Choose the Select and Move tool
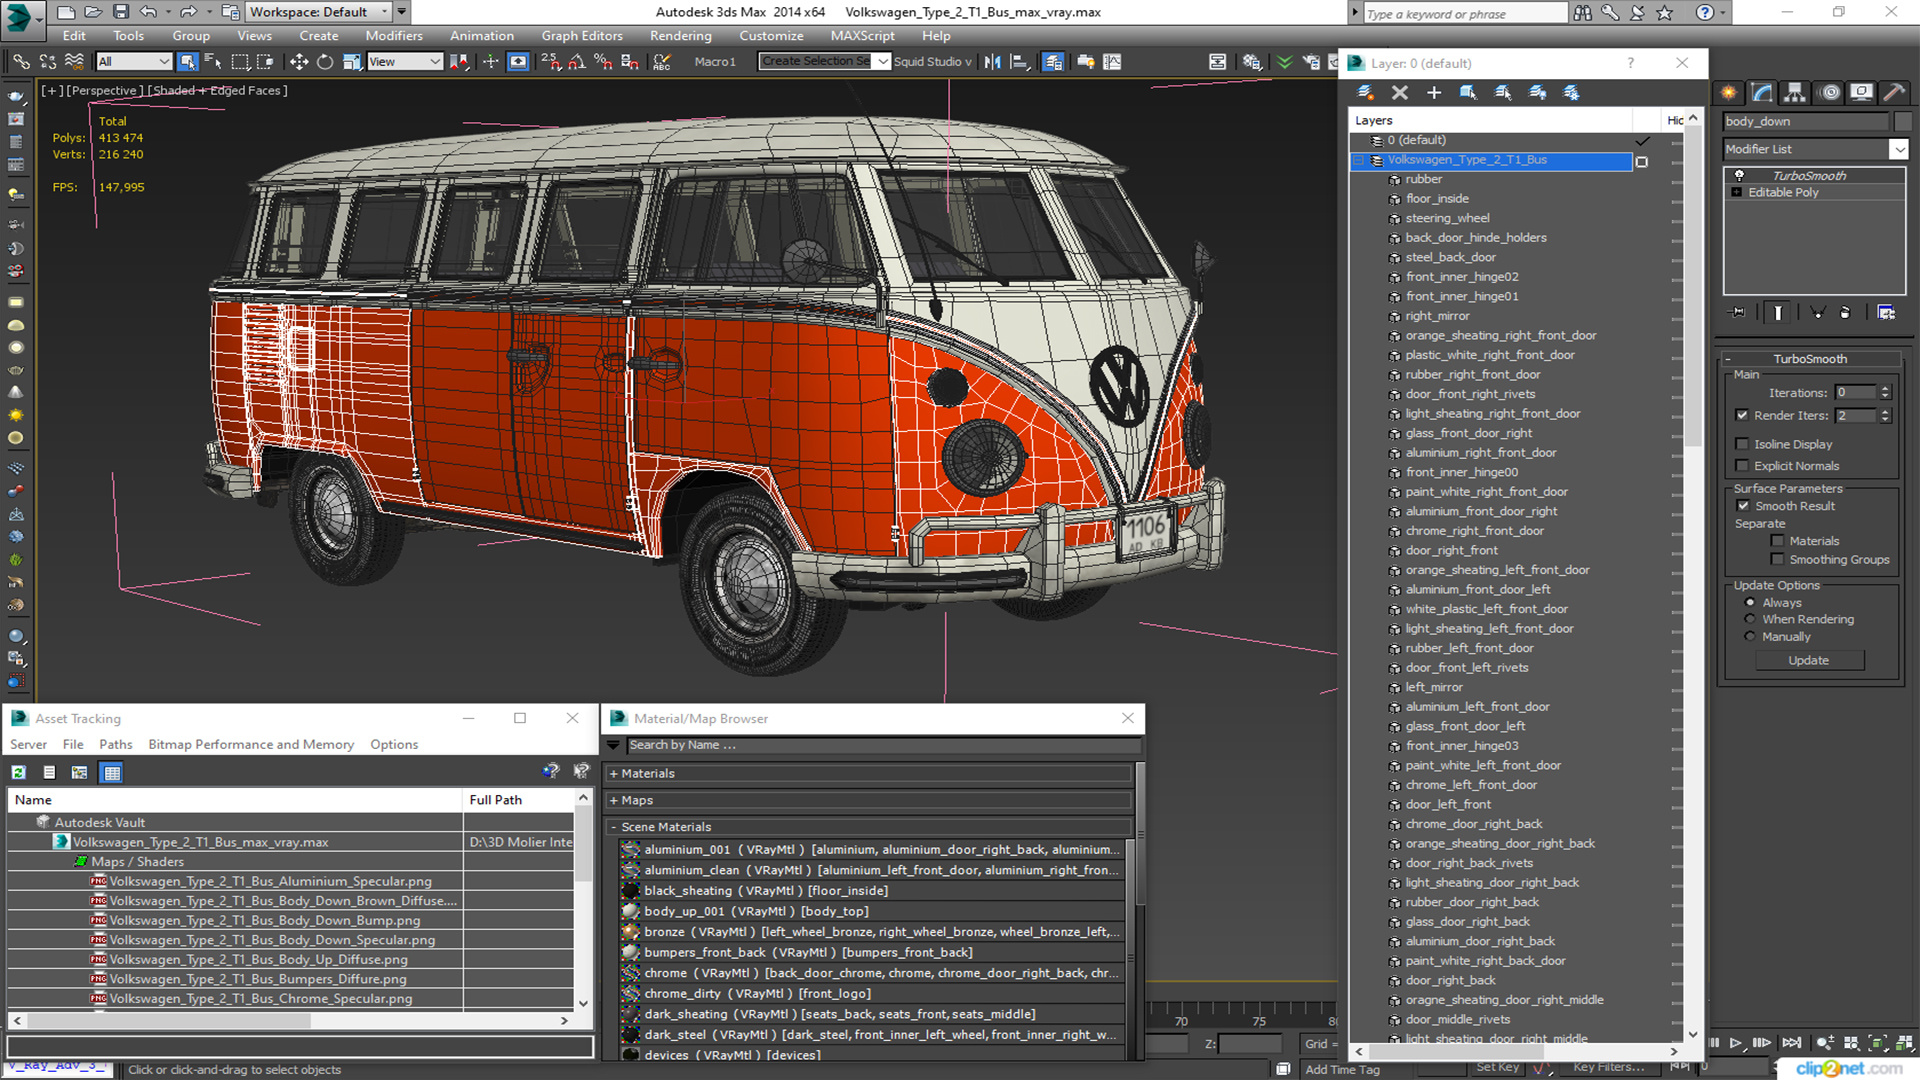Viewport: 1920px width, 1080px height. click(x=299, y=62)
